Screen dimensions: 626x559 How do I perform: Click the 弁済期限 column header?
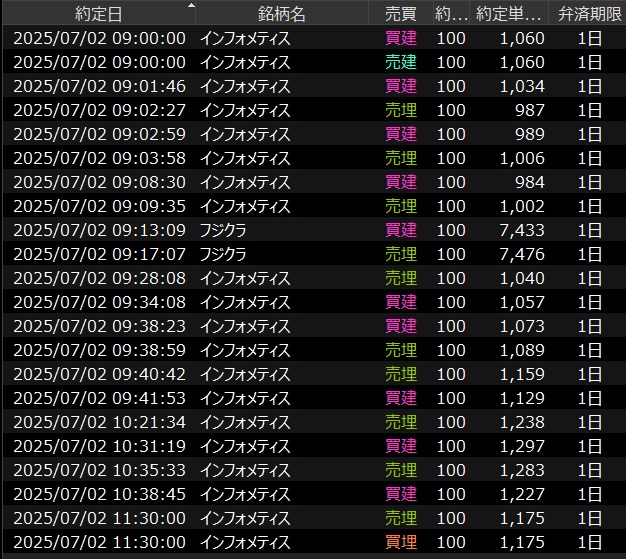[x=589, y=14]
